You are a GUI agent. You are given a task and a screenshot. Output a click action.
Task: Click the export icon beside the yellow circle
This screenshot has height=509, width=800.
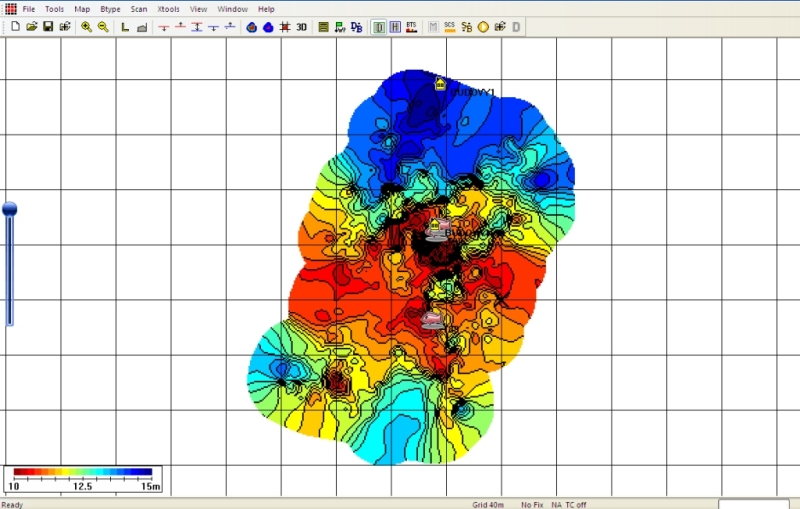(500, 27)
